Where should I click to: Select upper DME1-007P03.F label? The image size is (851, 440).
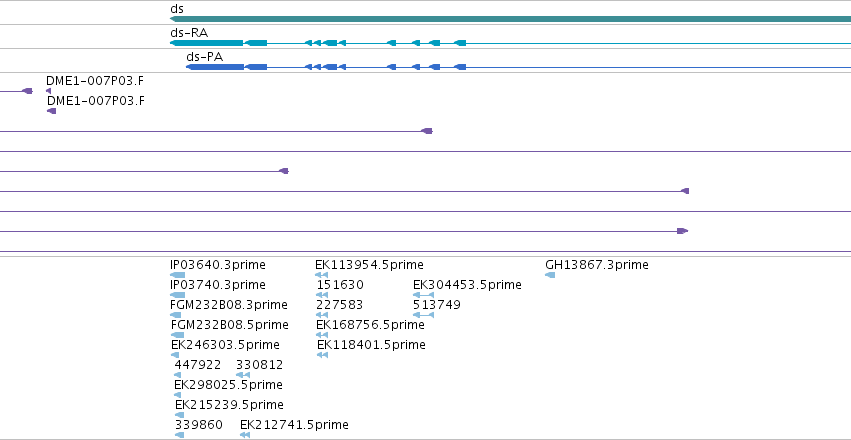(x=95, y=81)
